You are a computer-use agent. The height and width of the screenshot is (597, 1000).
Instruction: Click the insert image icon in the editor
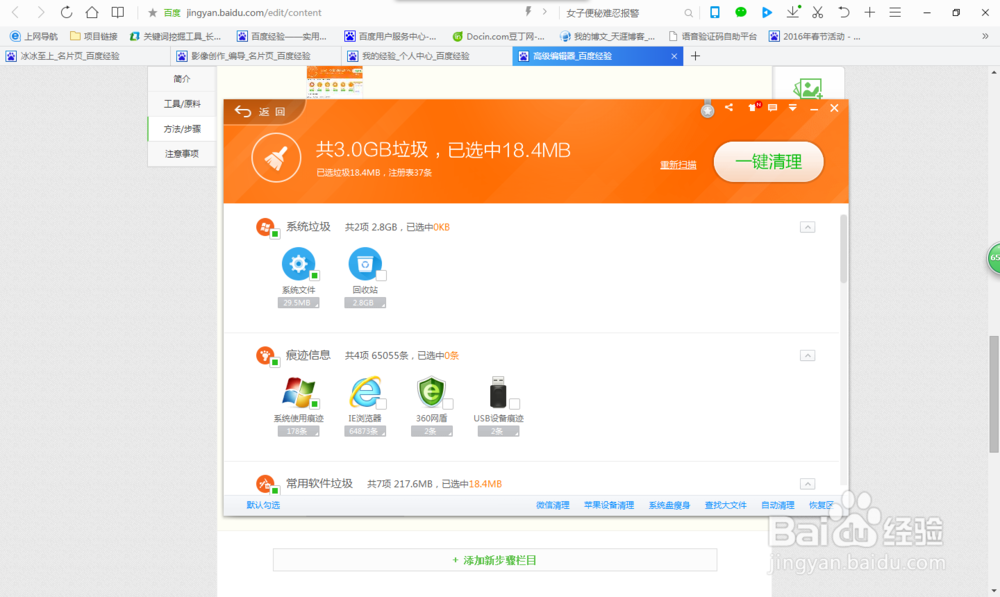point(808,89)
